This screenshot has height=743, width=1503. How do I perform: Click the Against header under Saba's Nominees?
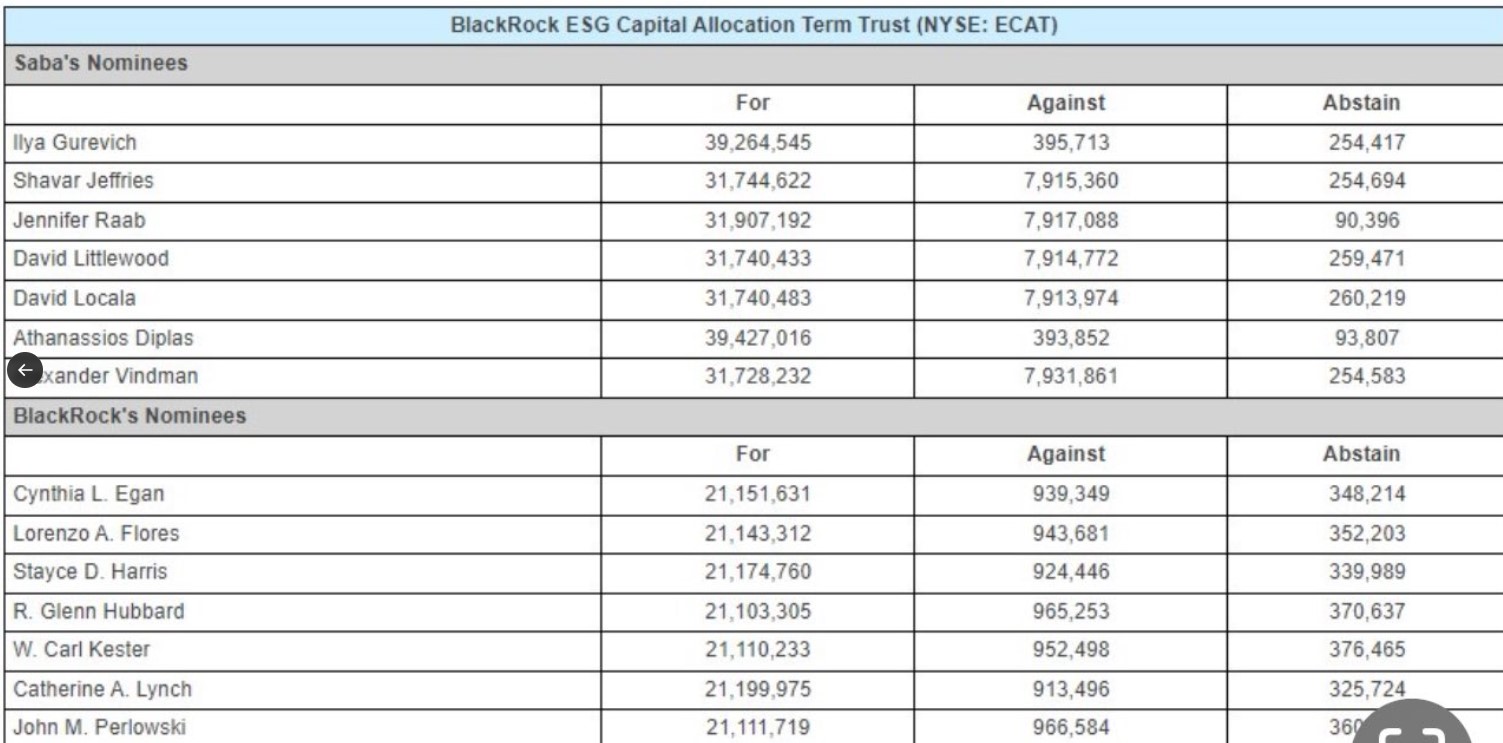1066,103
